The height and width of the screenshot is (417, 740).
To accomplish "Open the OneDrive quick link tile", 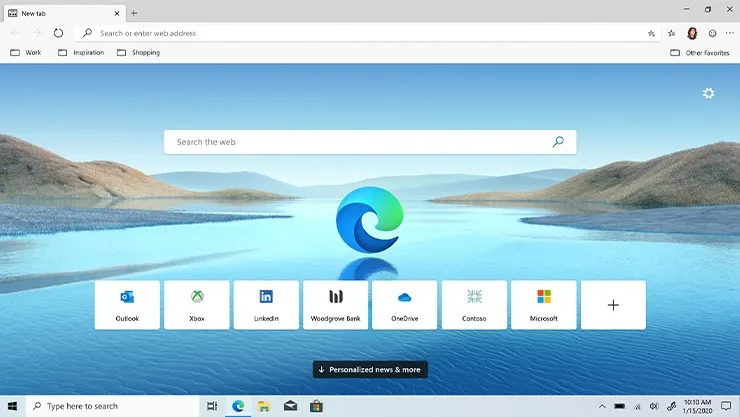I will (x=404, y=305).
